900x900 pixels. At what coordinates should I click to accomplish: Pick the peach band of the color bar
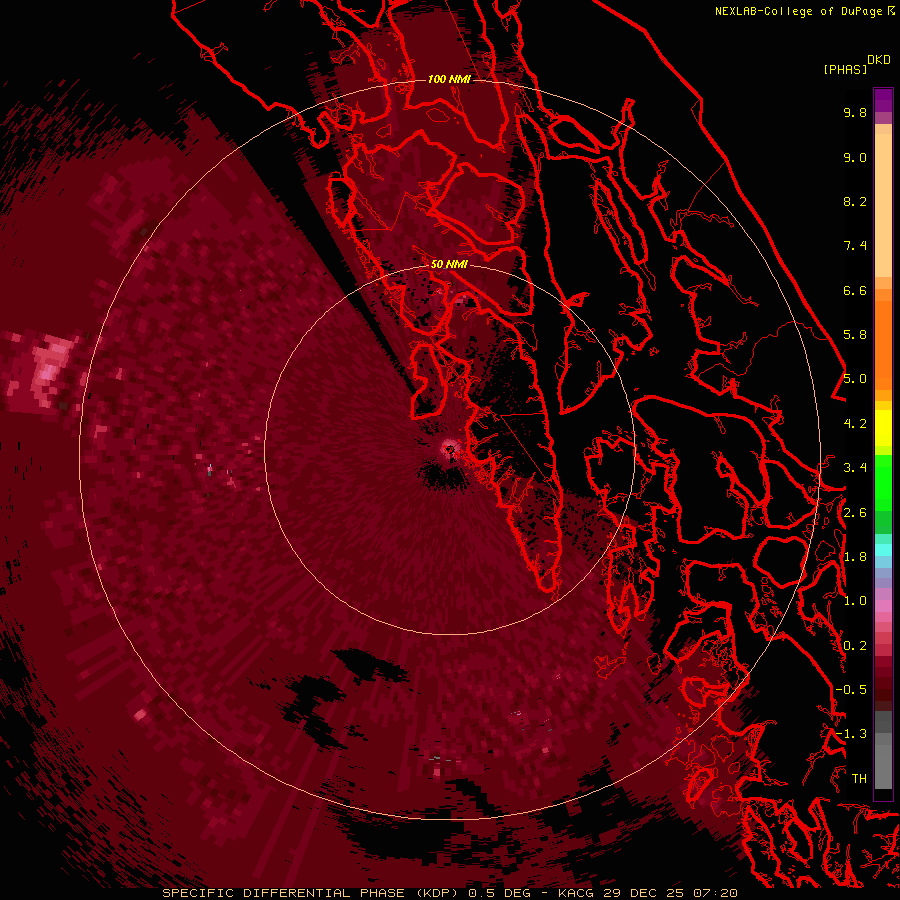pos(883,204)
